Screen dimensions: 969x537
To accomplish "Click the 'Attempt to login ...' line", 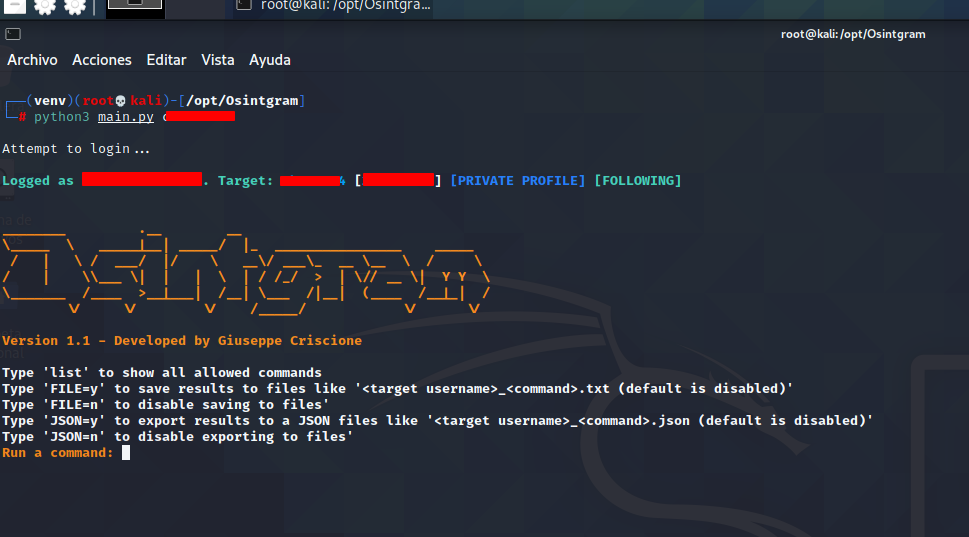I will click(76, 149).
